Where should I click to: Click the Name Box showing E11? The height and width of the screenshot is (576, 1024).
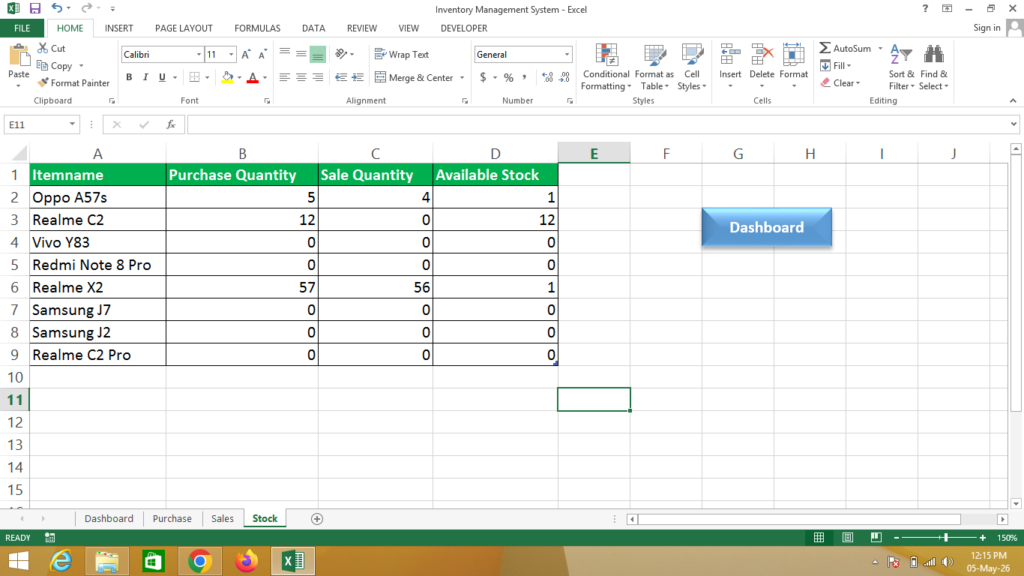[x=42, y=124]
